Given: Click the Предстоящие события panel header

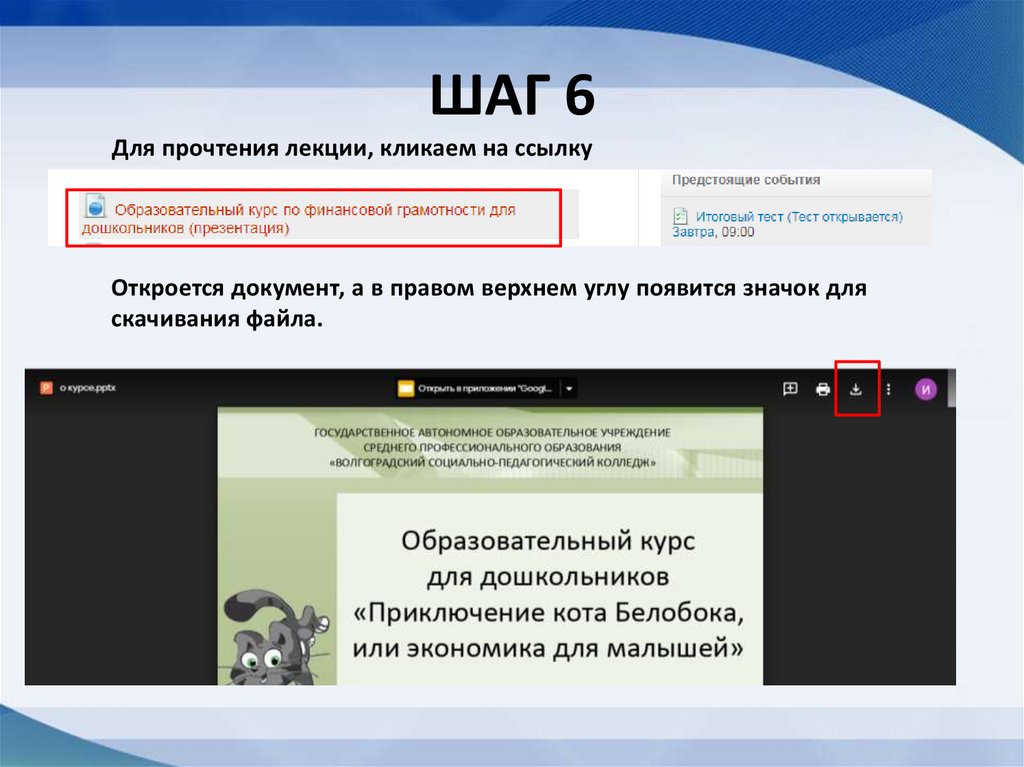Looking at the screenshot, I should [x=747, y=179].
